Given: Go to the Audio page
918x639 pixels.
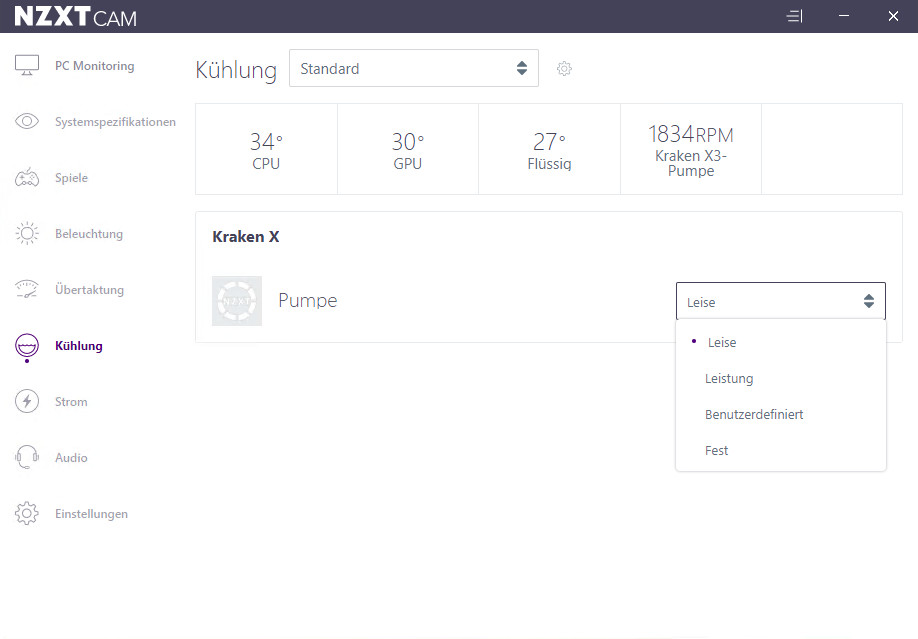Looking at the screenshot, I should 71,457.
